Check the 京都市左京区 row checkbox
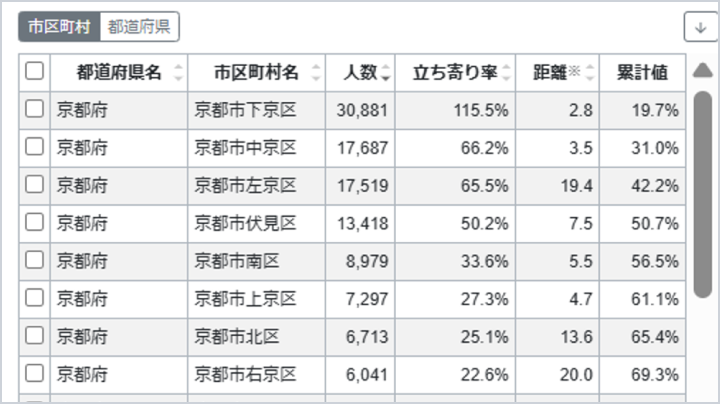Viewport: 720px width, 404px height. 35,184
